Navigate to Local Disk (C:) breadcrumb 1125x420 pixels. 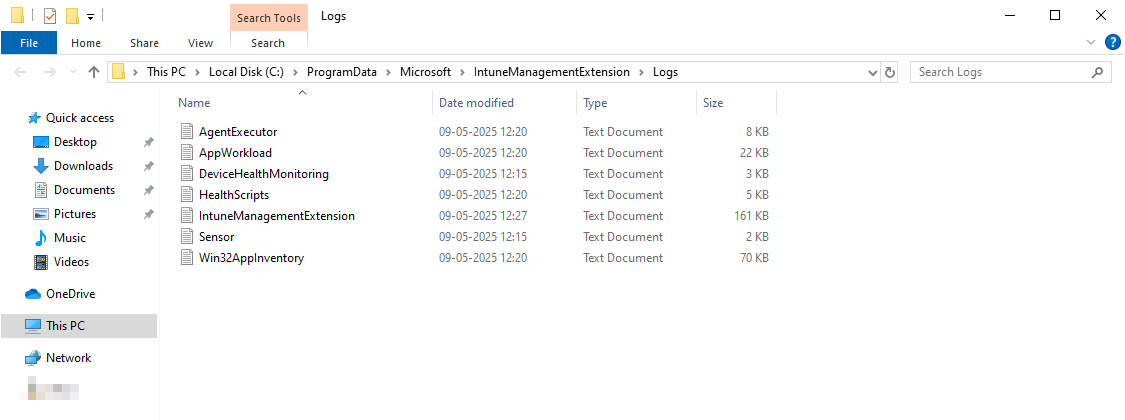click(246, 72)
